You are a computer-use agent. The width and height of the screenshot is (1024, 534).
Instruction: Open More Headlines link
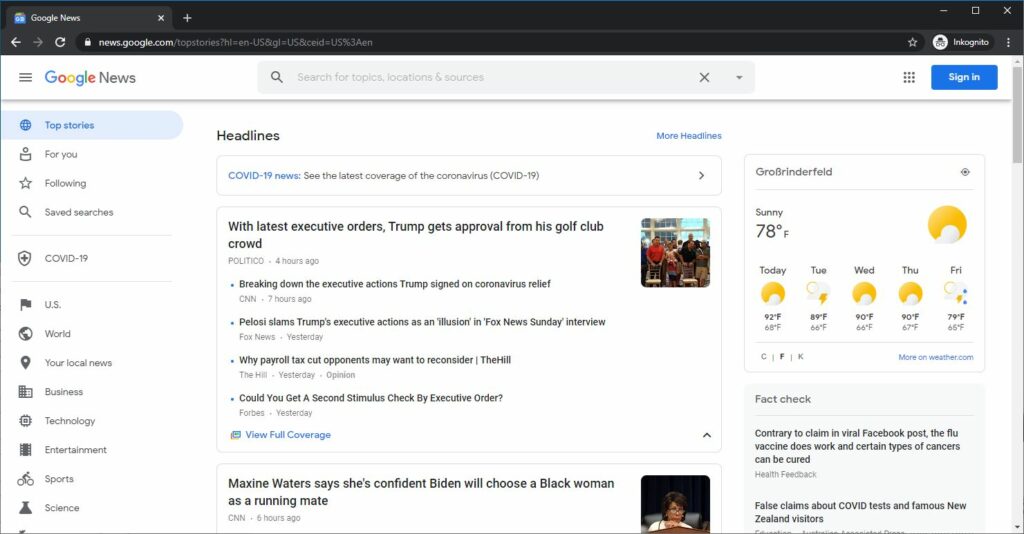tap(689, 136)
